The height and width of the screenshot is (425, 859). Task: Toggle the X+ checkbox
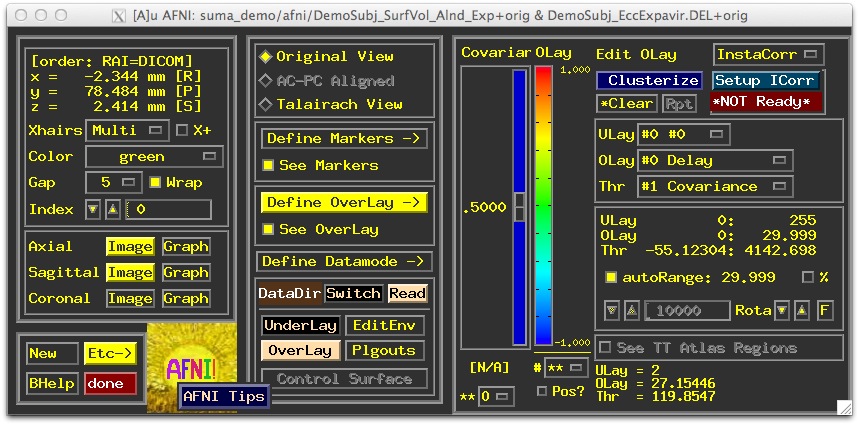[182, 131]
